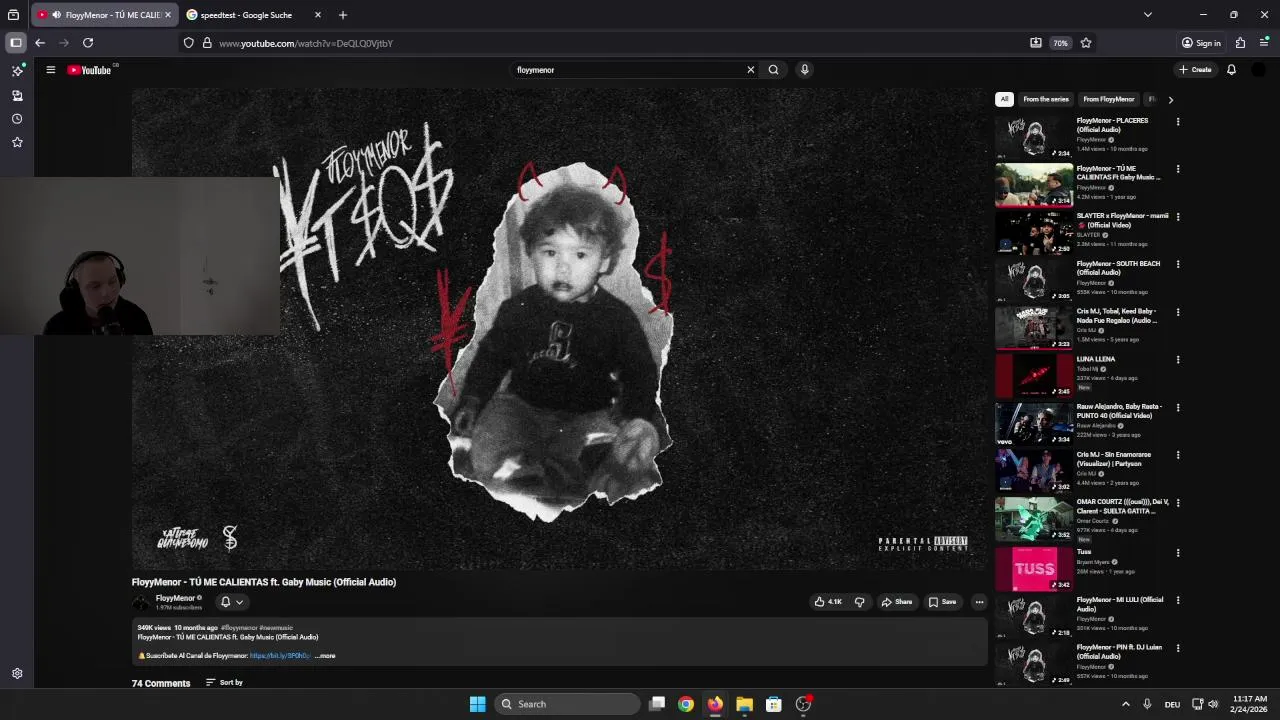This screenshot has height=720, width=1280.
Task: Open options menu for LUNA LLENA video
Action: (x=1178, y=360)
